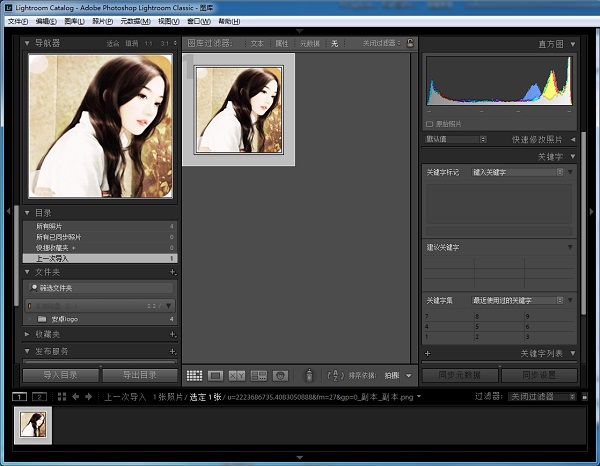The width and height of the screenshot is (600, 466).
Task: Expand the 收藏夹 panel
Action: click(x=28, y=334)
